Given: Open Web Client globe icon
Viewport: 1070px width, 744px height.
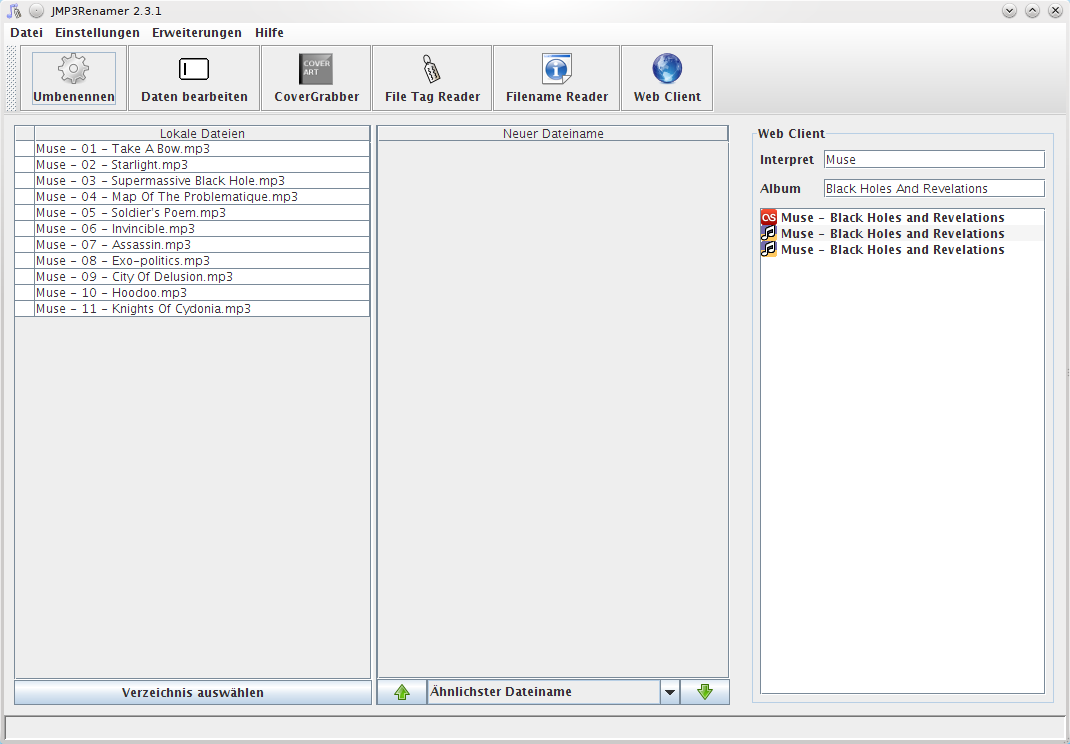Looking at the screenshot, I should pos(667,68).
